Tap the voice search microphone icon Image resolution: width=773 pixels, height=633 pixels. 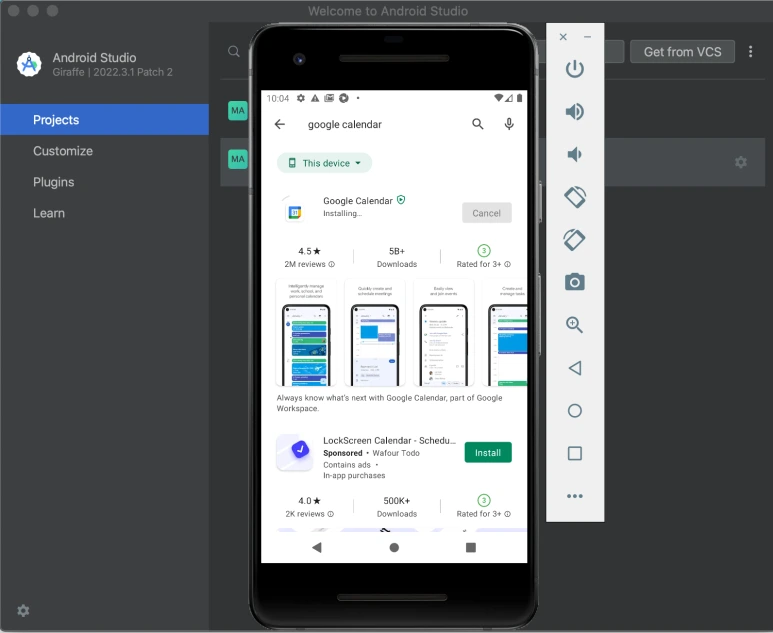(x=509, y=124)
